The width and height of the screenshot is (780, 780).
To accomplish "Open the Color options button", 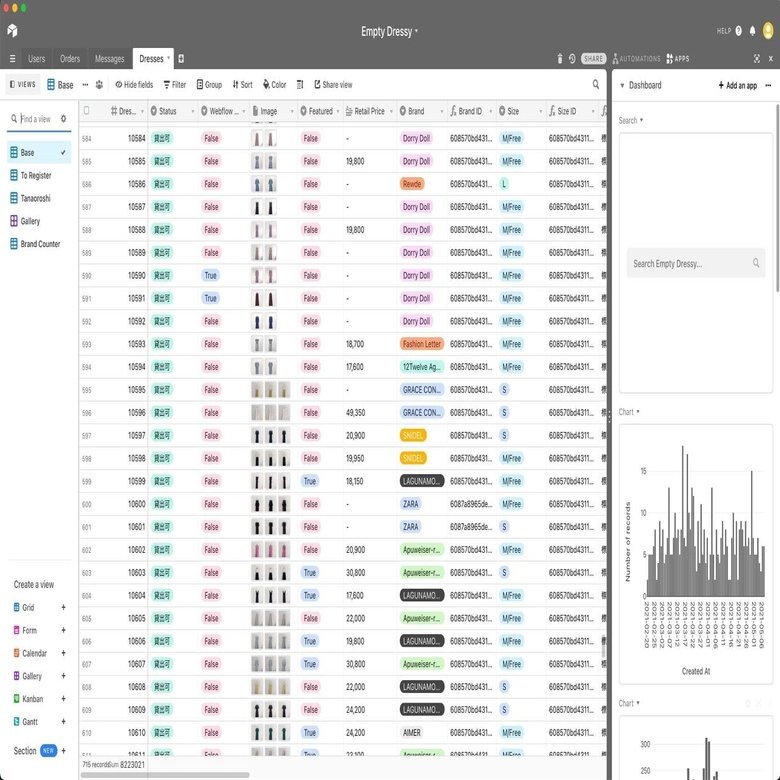I will [275, 85].
